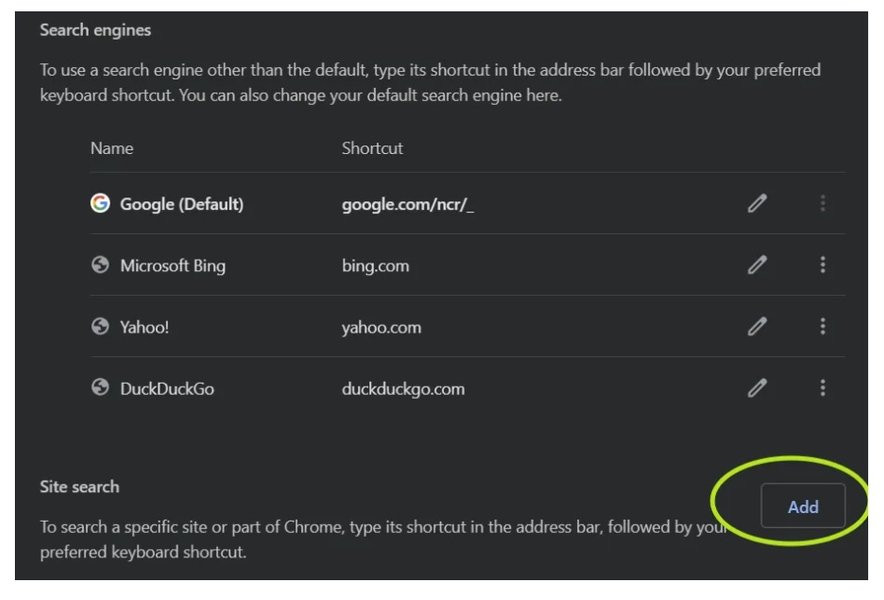This screenshot has height=600, width=884.
Task: Click the globe icon beside Yahoo!
Action: coord(100,326)
